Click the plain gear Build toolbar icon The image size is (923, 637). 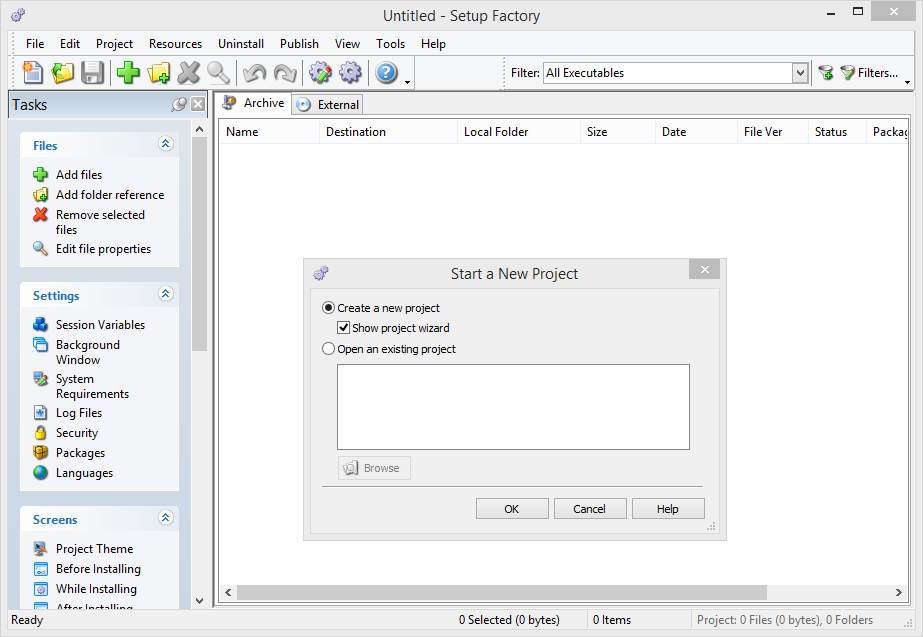(350, 72)
